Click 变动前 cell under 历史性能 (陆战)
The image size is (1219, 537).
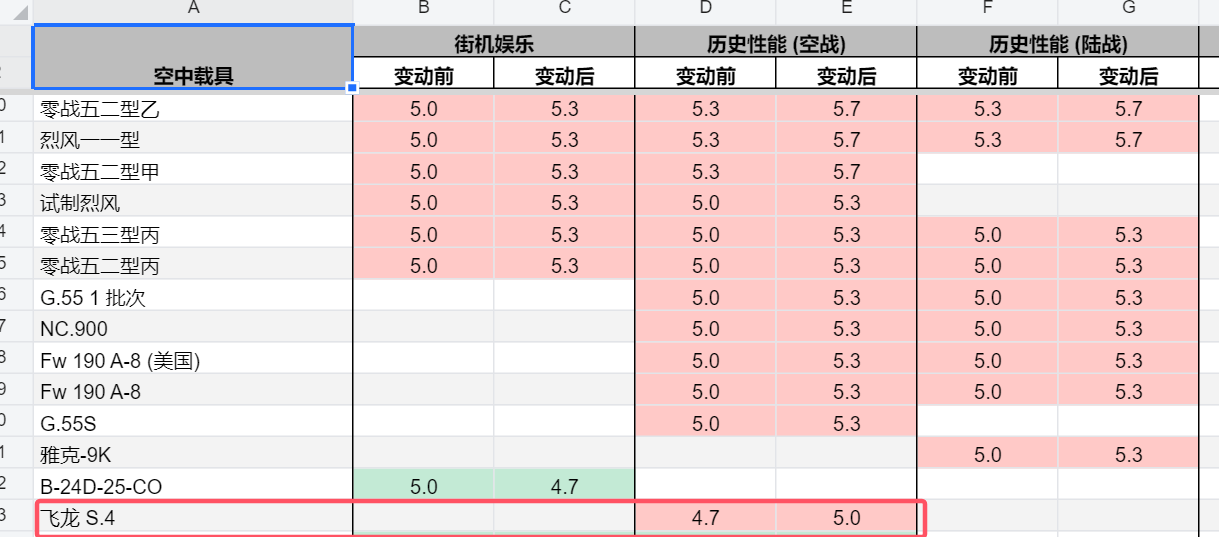[x=987, y=75]
